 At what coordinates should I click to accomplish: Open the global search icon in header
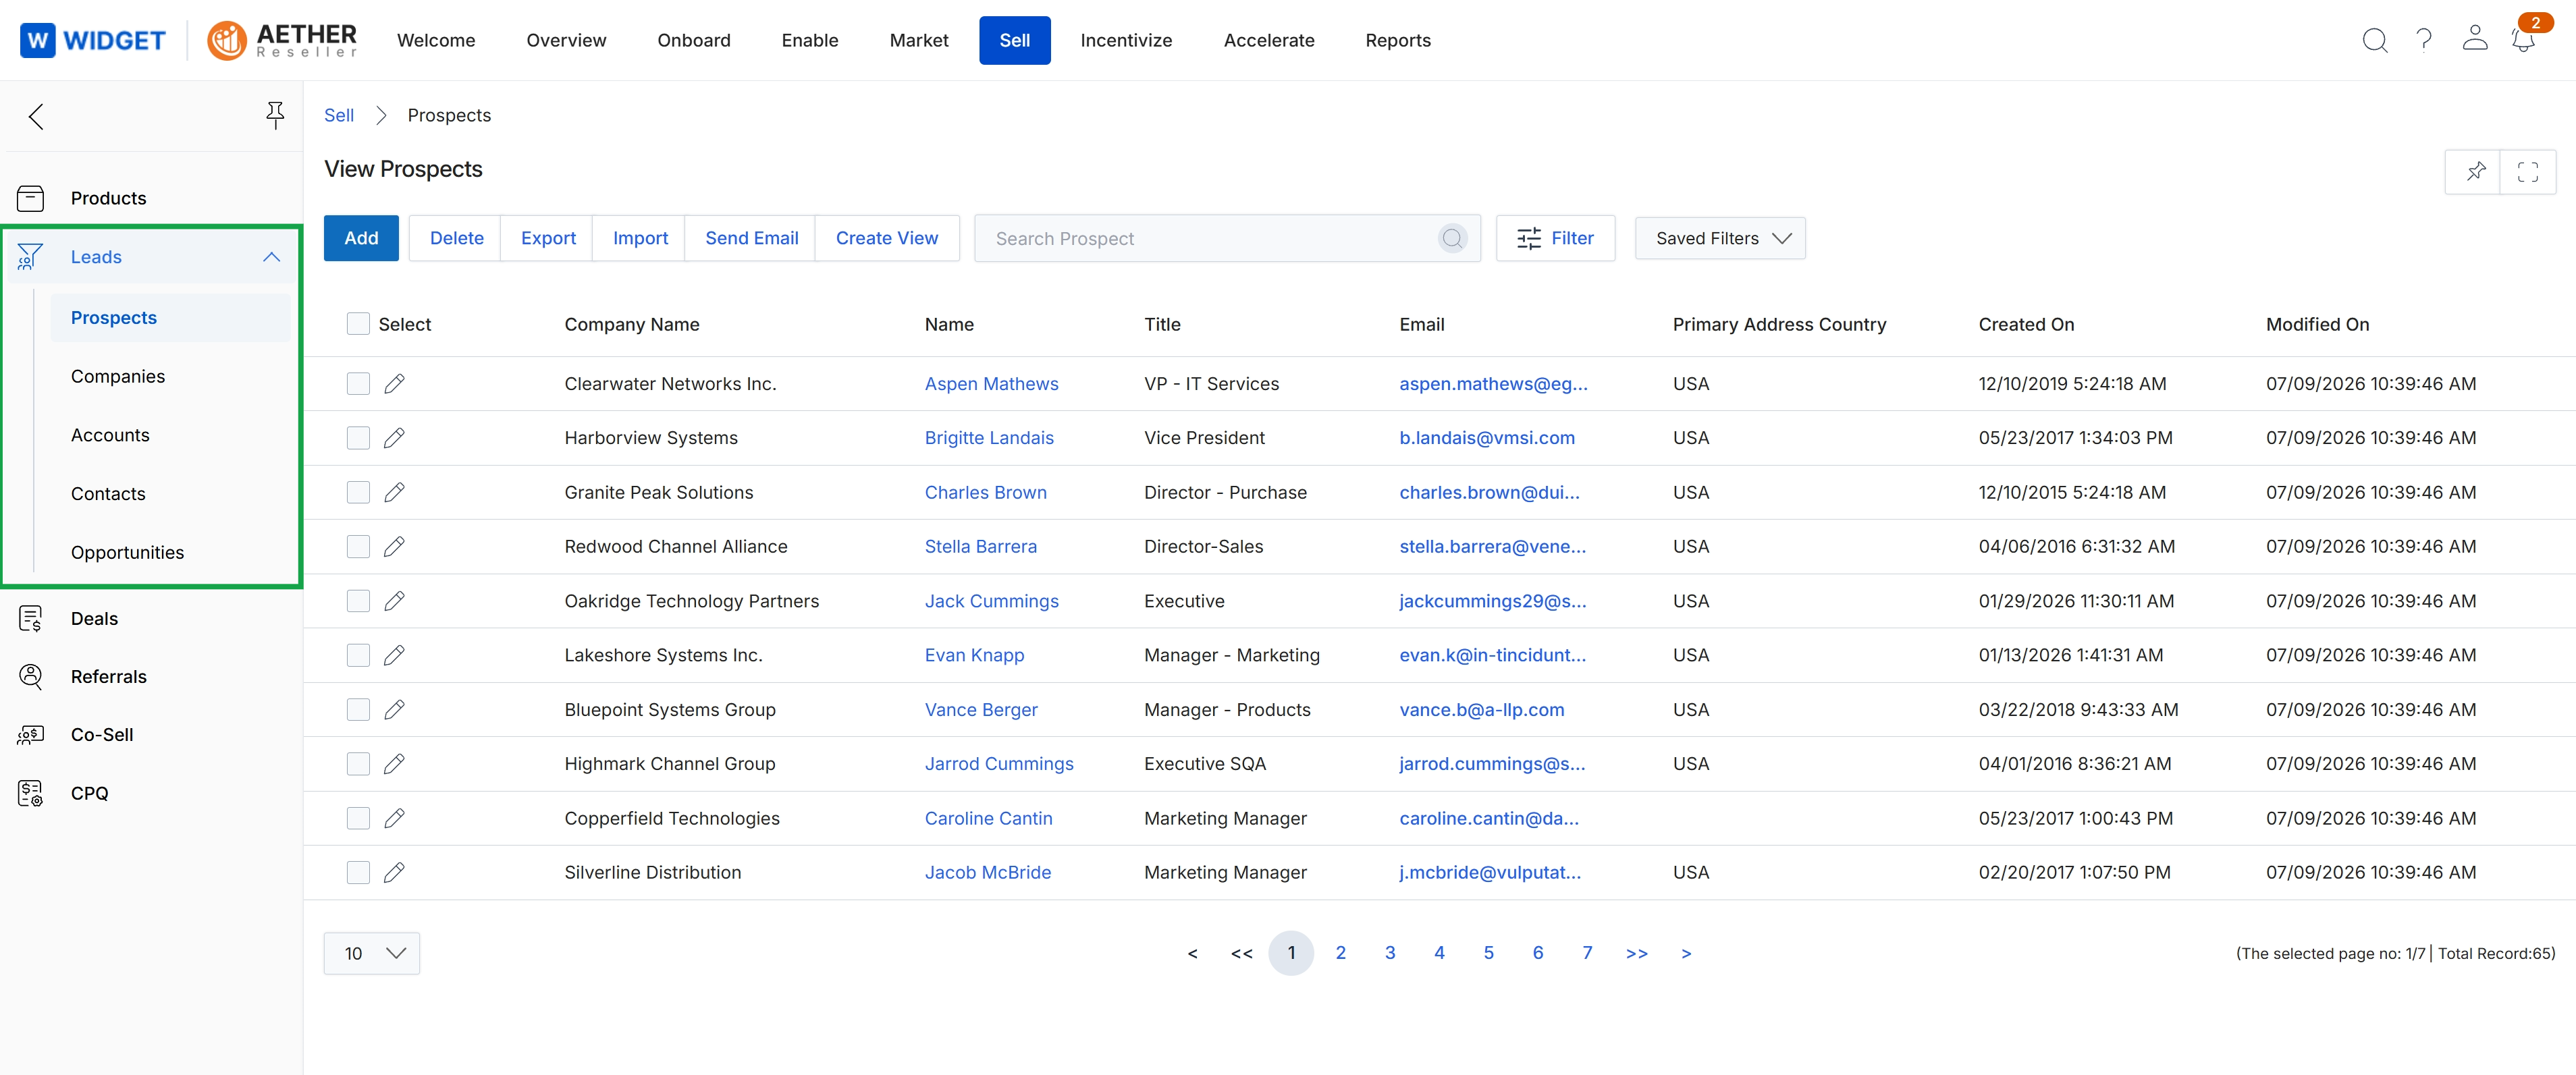coord(2375,40)
